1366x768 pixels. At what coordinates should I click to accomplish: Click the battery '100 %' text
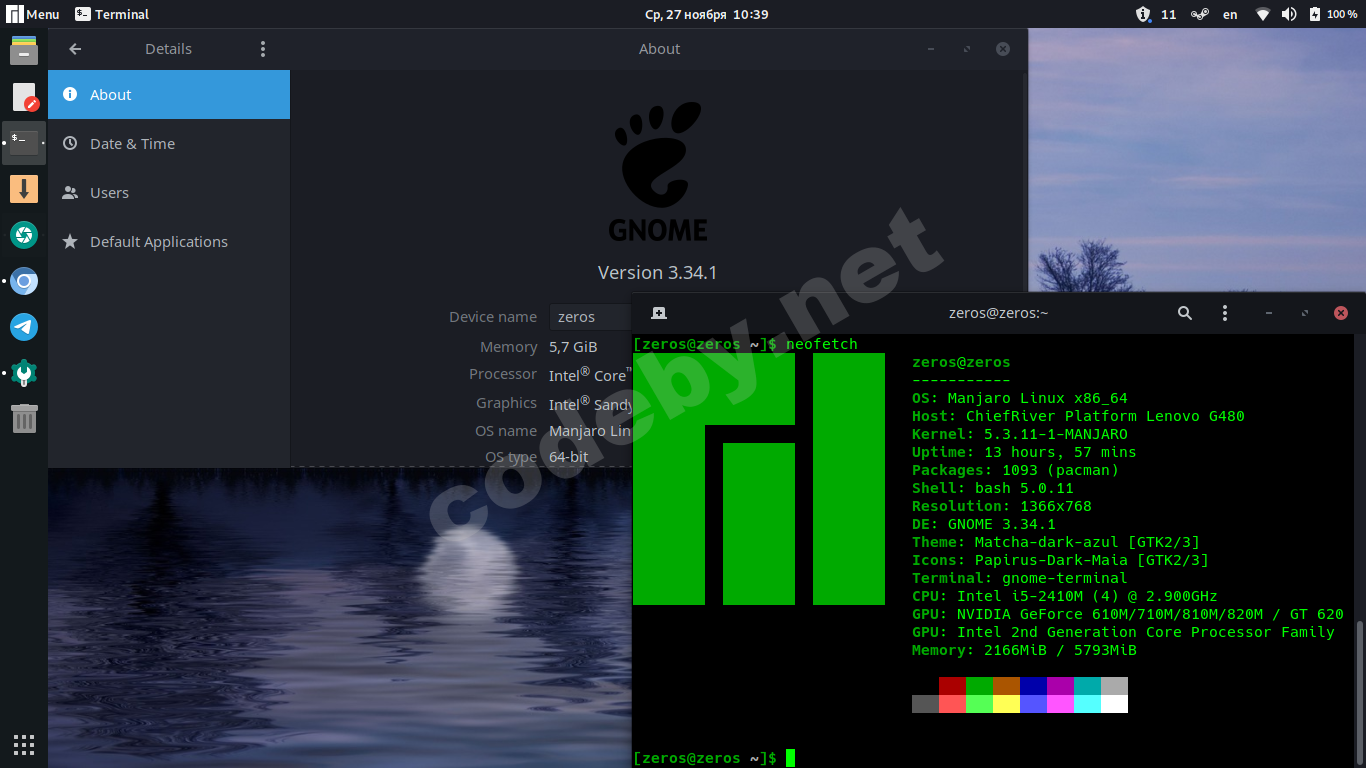(1342, 14)
